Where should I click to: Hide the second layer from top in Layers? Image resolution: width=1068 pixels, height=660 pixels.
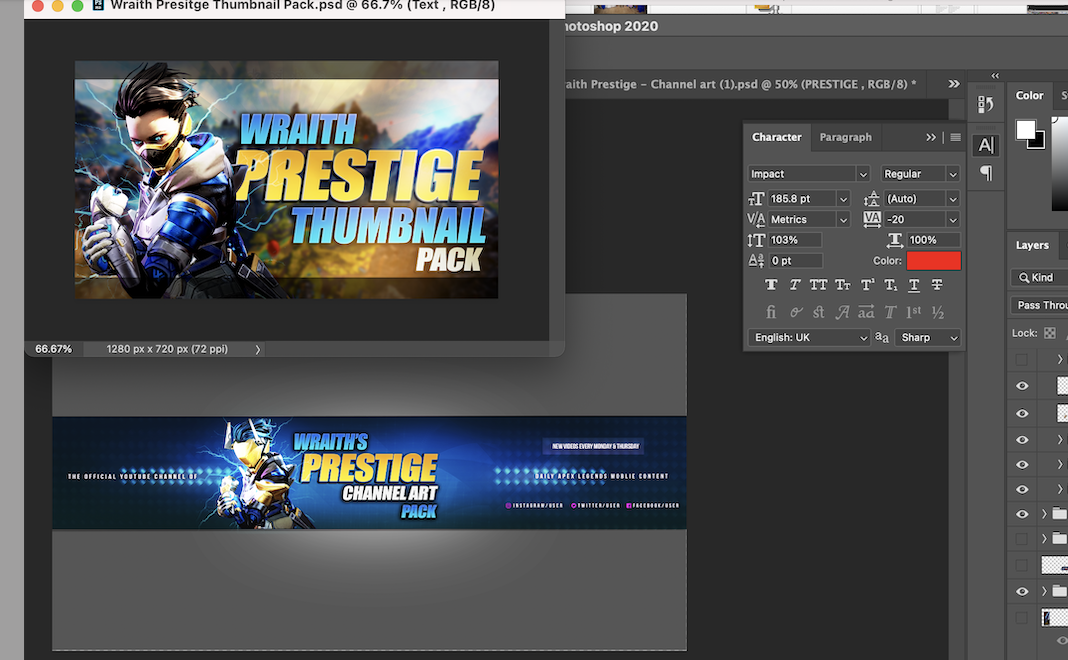(x=1022, y=386)
